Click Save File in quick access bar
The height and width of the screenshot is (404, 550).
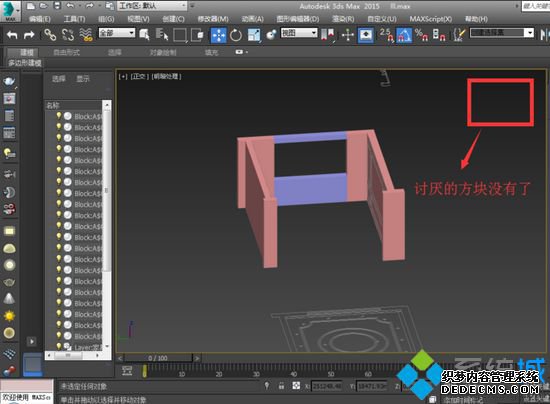[x=57, y=6]
